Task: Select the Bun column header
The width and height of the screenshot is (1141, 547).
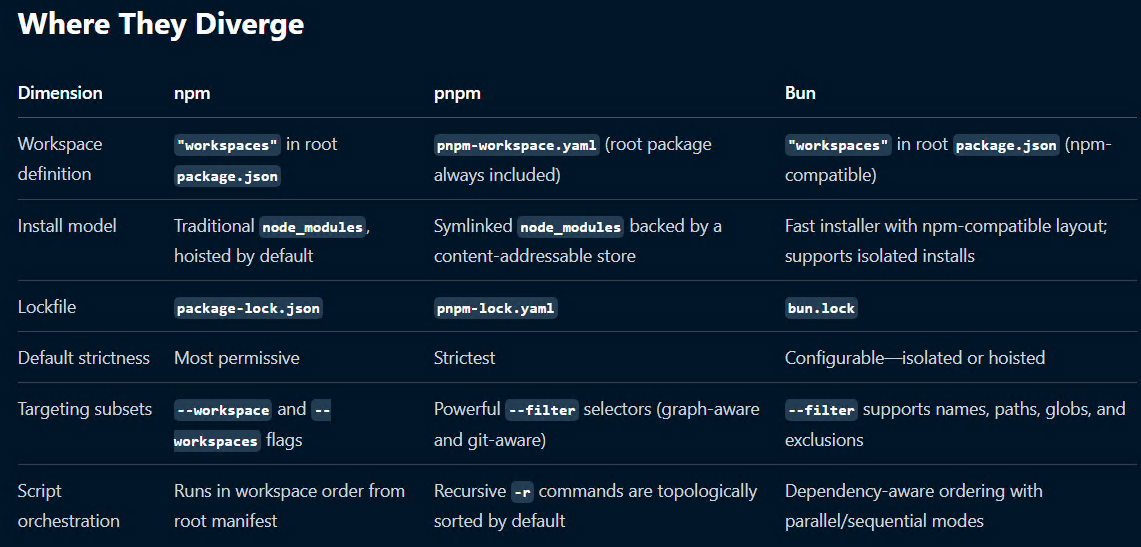Action: [800, 93]
